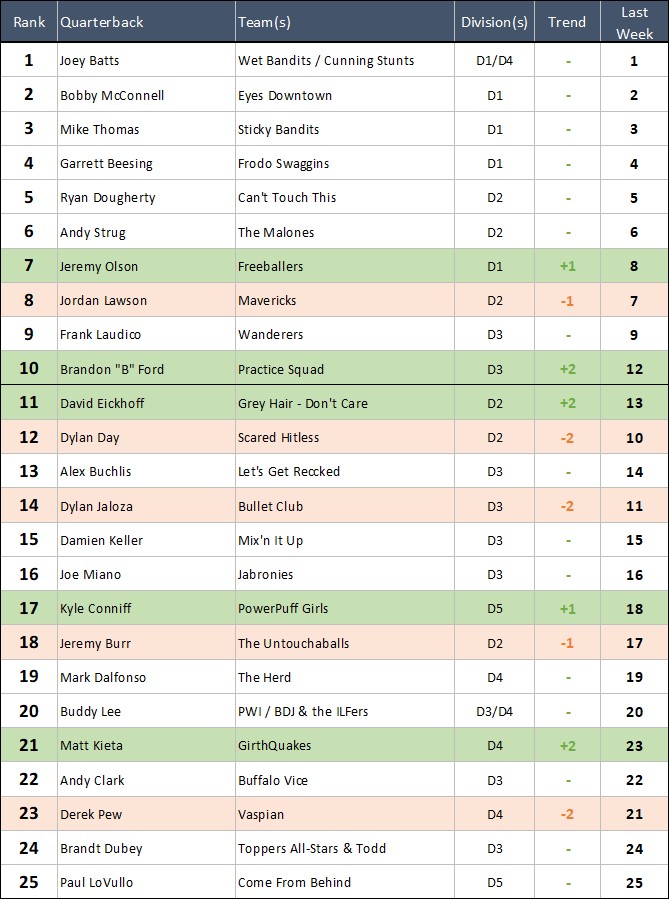Select the Frodo Swaggins team cell
The height and width of the screenshot is (900, 670).
(x=283, y=164)
